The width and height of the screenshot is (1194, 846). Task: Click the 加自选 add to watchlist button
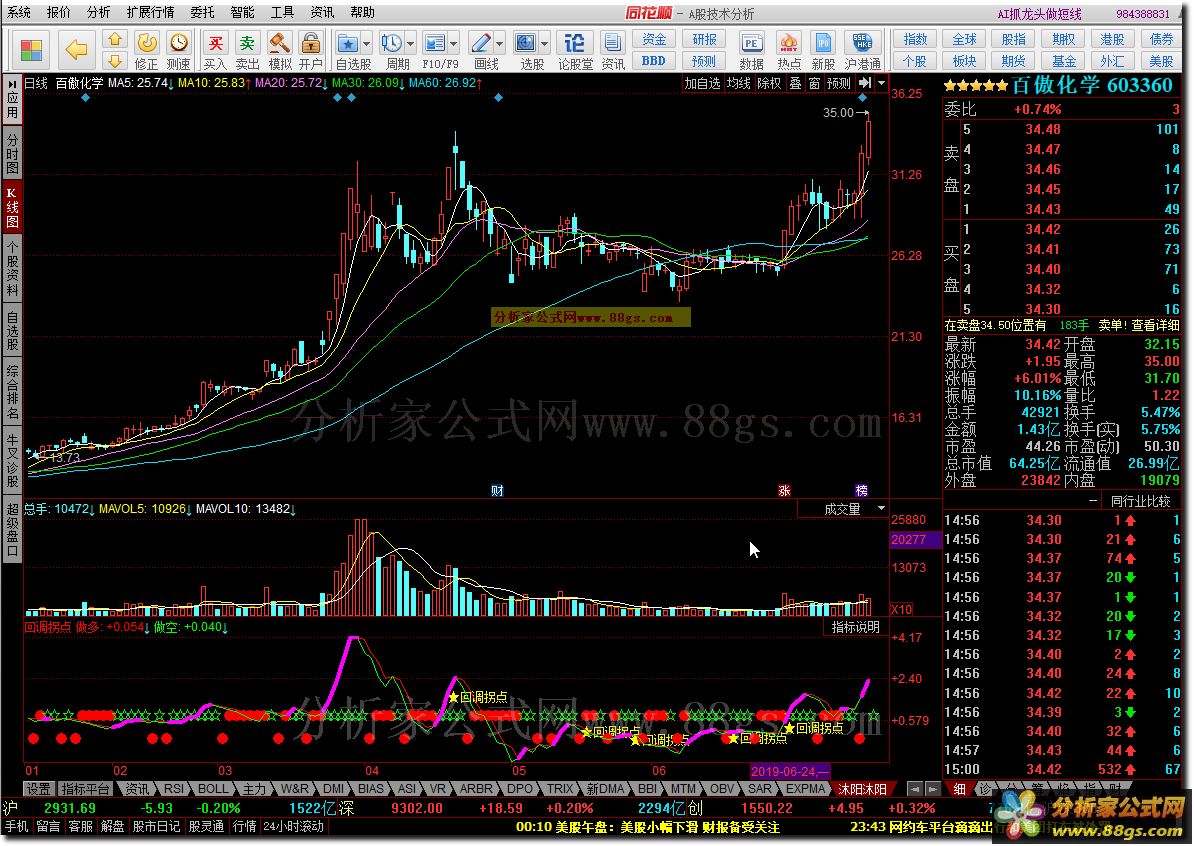pos(701,83)
